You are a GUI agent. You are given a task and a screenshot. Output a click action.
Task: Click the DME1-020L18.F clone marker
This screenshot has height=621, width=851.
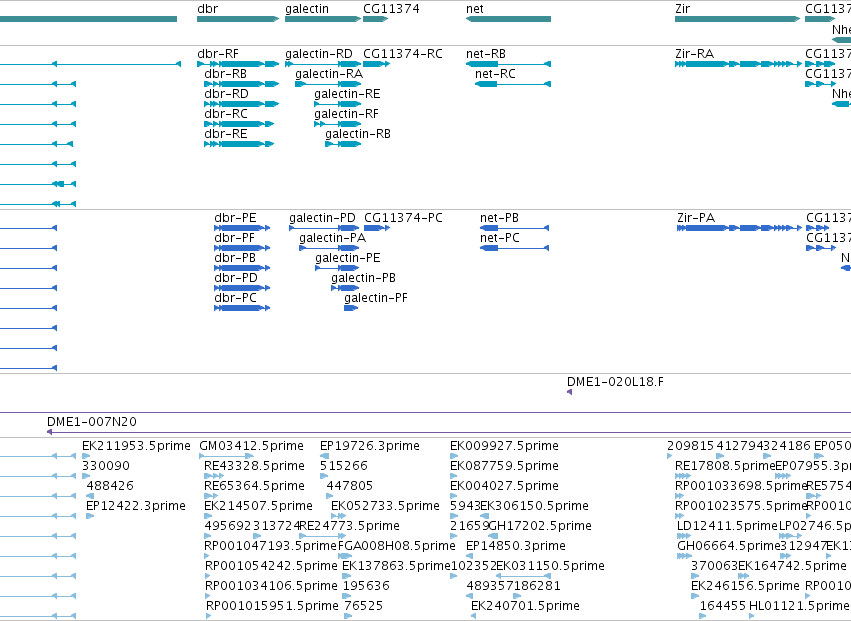569,392
